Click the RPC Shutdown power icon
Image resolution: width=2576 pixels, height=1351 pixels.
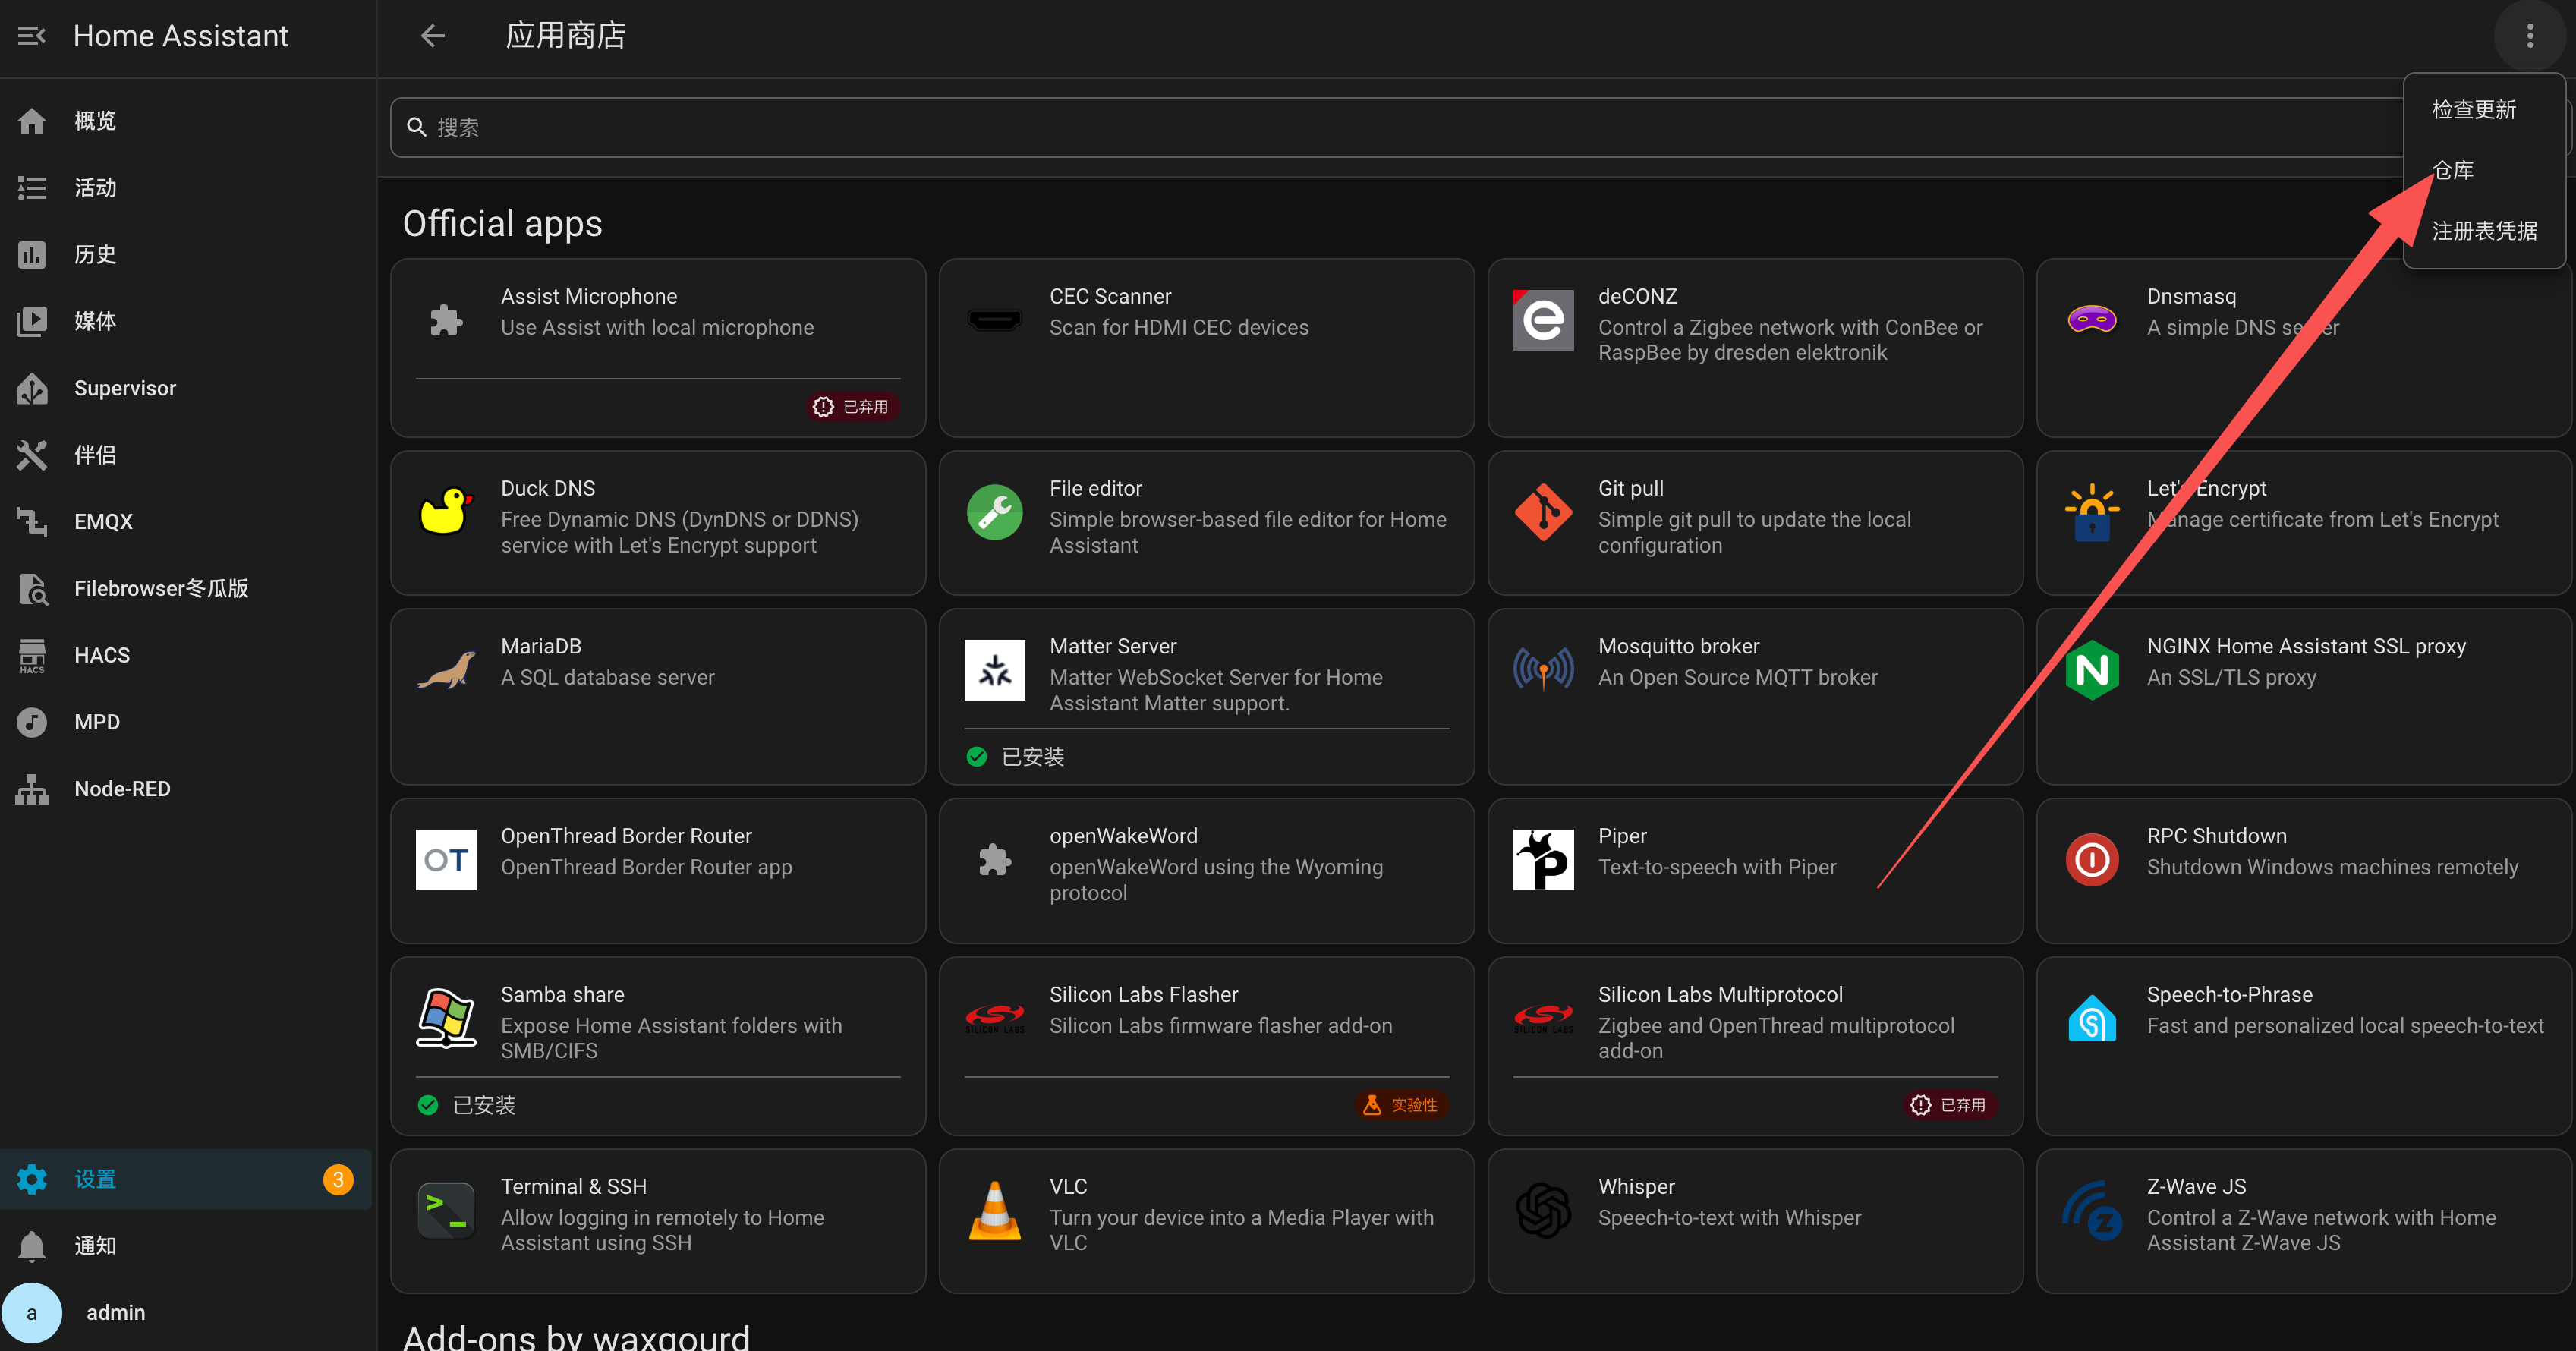(x=2092, y=860)
